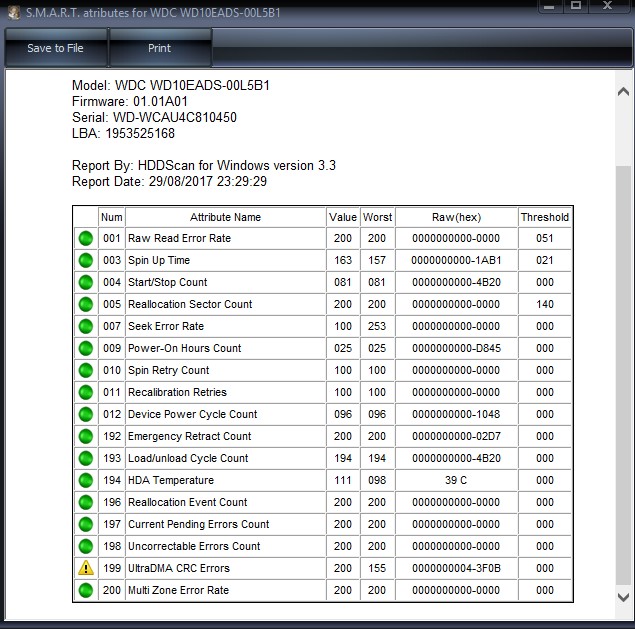Viewport: 635px width, 629px height.
Task: Click the Spin Up Time threshold 021
Action: 545,260
